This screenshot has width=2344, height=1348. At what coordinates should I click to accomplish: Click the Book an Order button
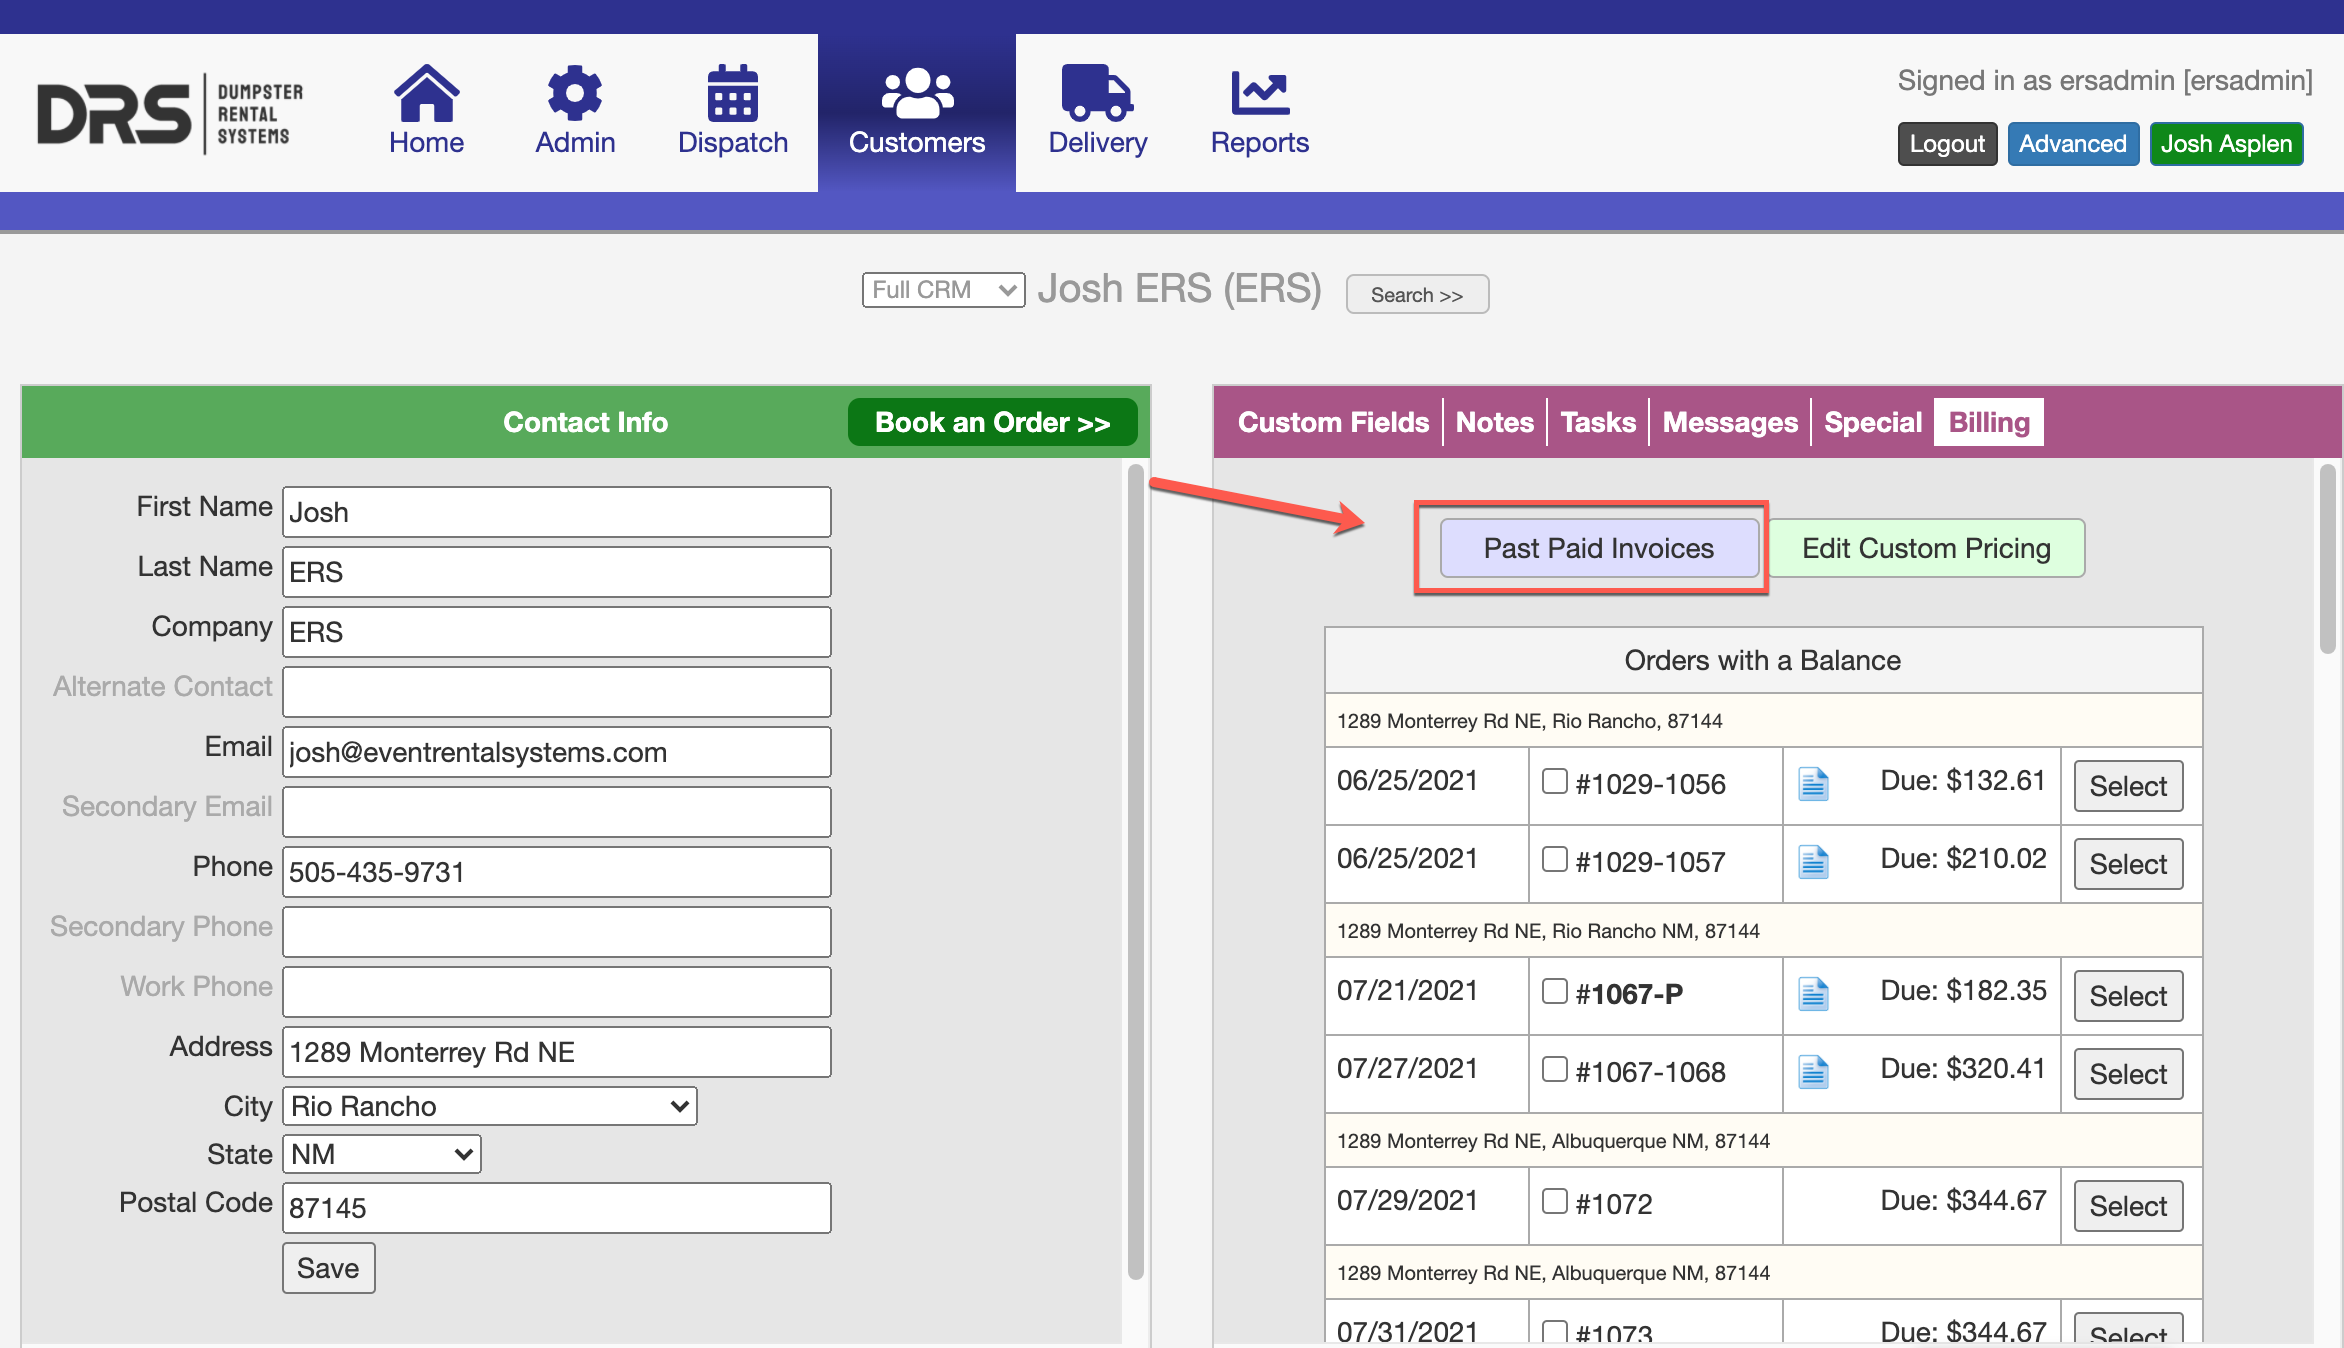click(x=992, y=422)
